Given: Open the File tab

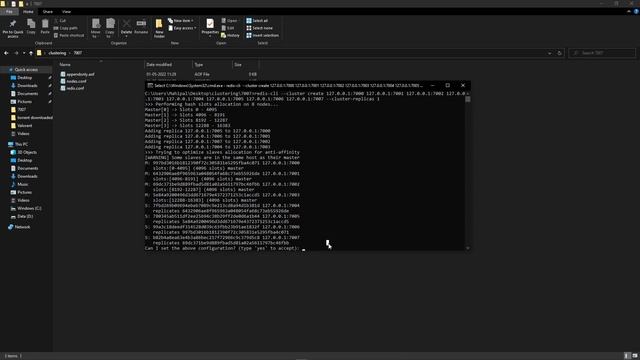Looking at the screenshot, I should 9,12.
